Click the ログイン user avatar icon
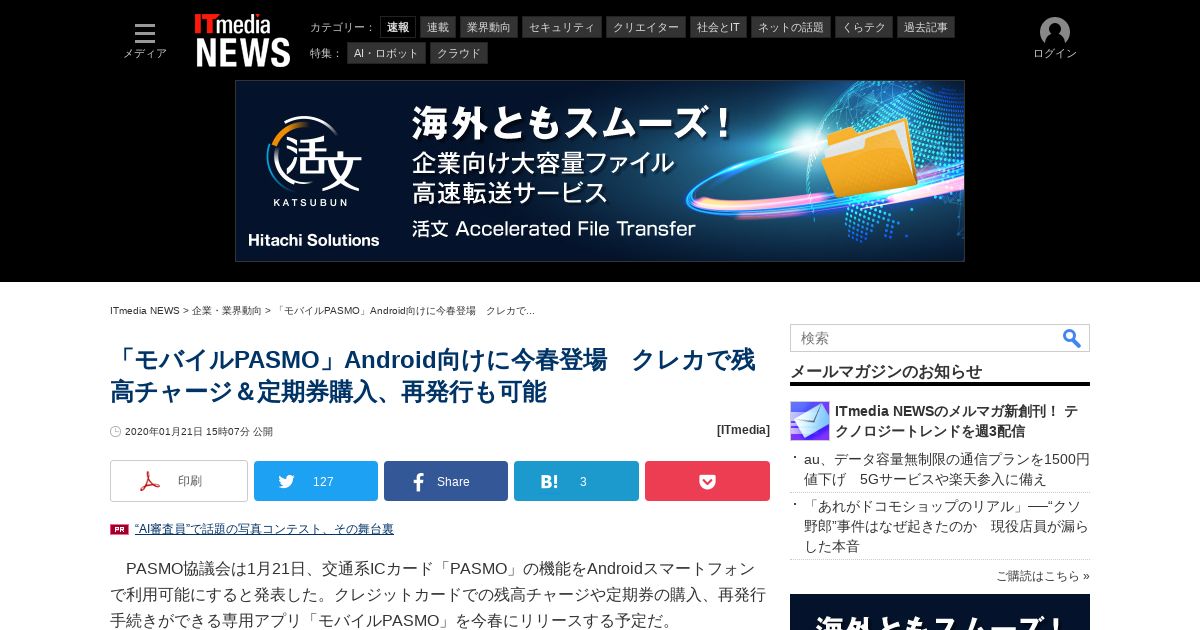This screenshot has height=630, width=1200. pyautogui.click(x=1055, y=32)
